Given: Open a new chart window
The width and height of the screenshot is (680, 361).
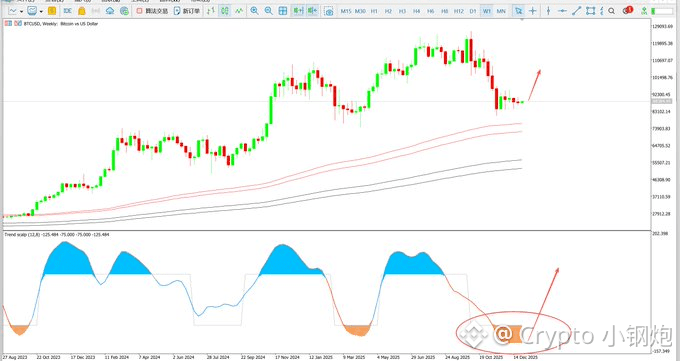Looking at the screenshot, I should pos(13,11).
